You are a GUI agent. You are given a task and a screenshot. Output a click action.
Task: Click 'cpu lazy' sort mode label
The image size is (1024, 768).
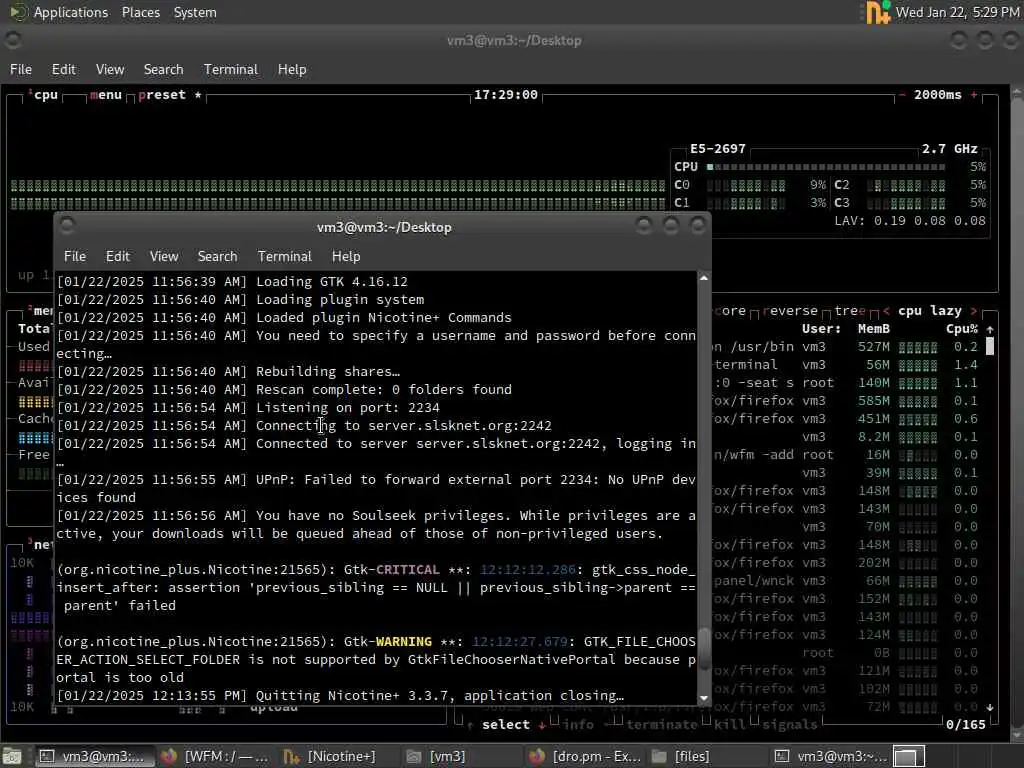pos(929,311)
